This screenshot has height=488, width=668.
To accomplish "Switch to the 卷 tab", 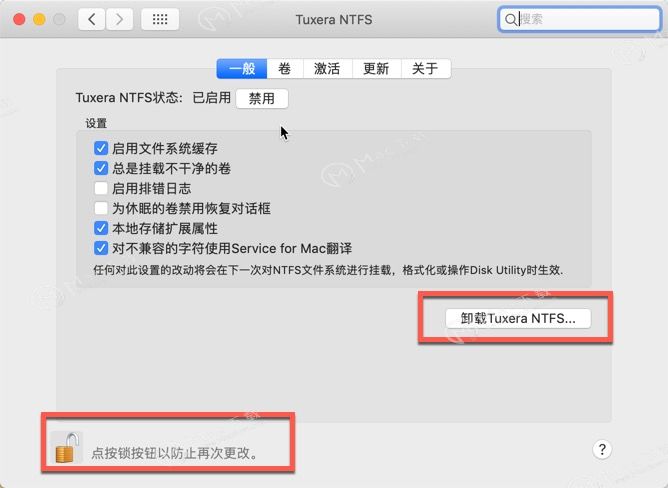I will tap(285, 69).
